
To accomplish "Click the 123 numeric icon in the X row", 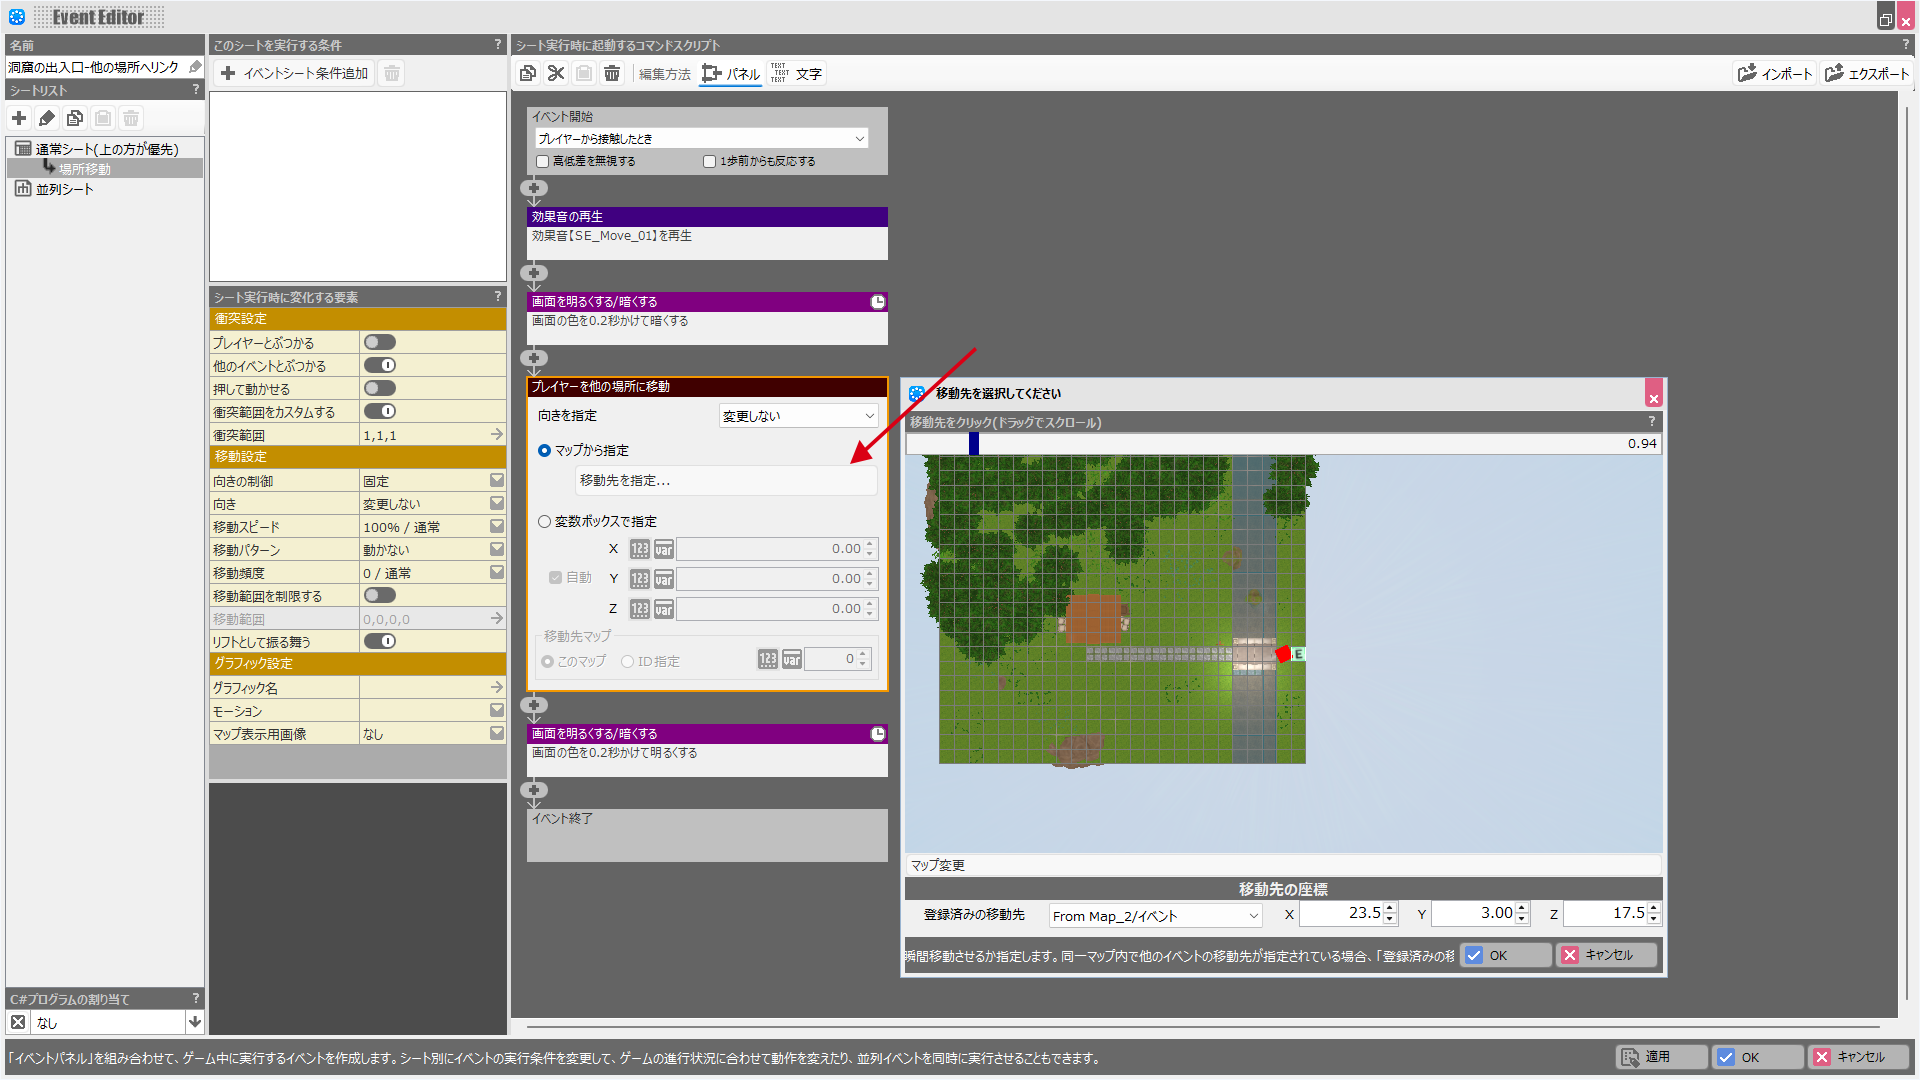I will pyautogui.click(x=640, y=549).
